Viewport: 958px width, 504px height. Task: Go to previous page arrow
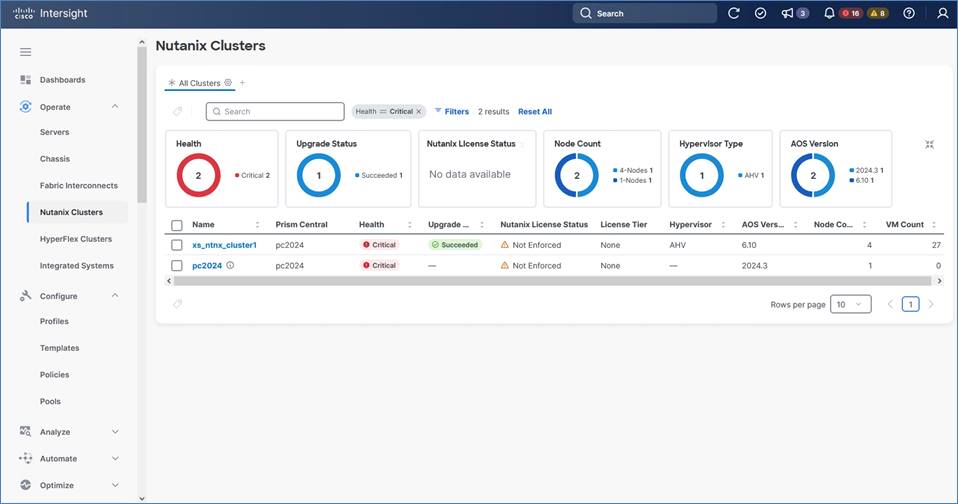pyautogui.click(x=890, y=304)
